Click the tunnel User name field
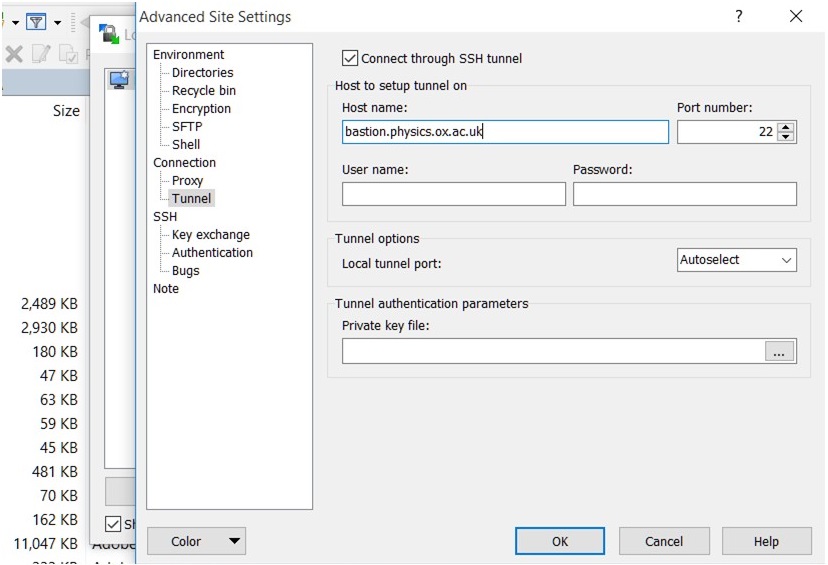The image size is (828, 565). click(453, 194)
